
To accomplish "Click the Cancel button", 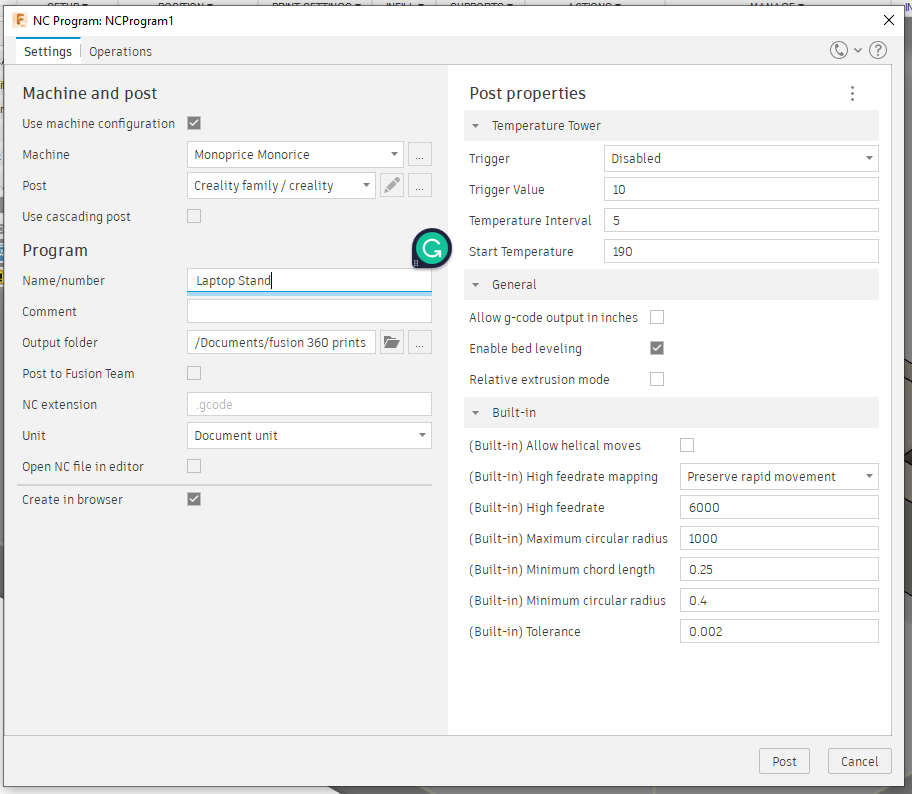I will tap(860, 761).
